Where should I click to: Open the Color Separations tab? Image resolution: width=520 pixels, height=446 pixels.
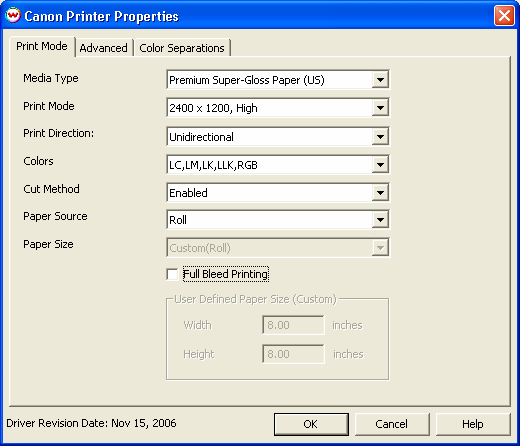[182, 48]
